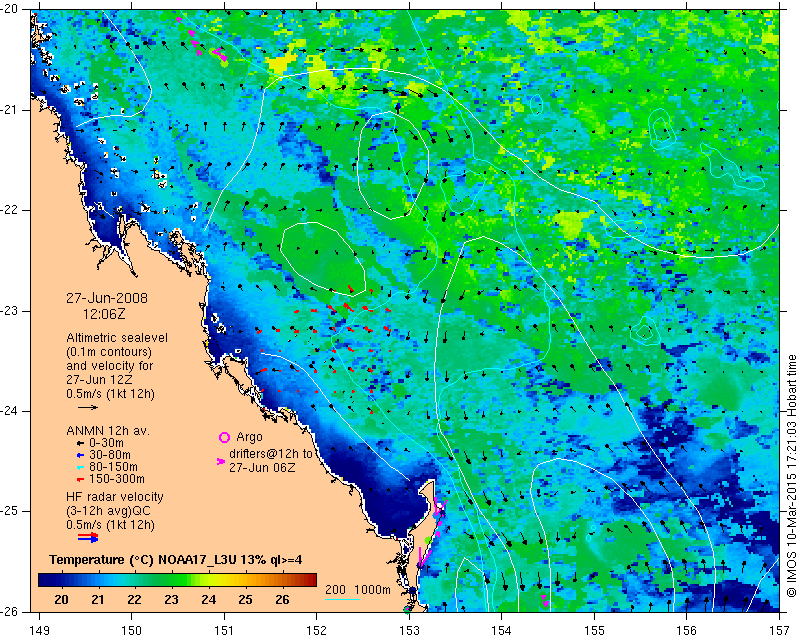Screen dimensions: 800x640
Task: Click the magenta drifter arrow legend symbol
Action: (221, 461)
